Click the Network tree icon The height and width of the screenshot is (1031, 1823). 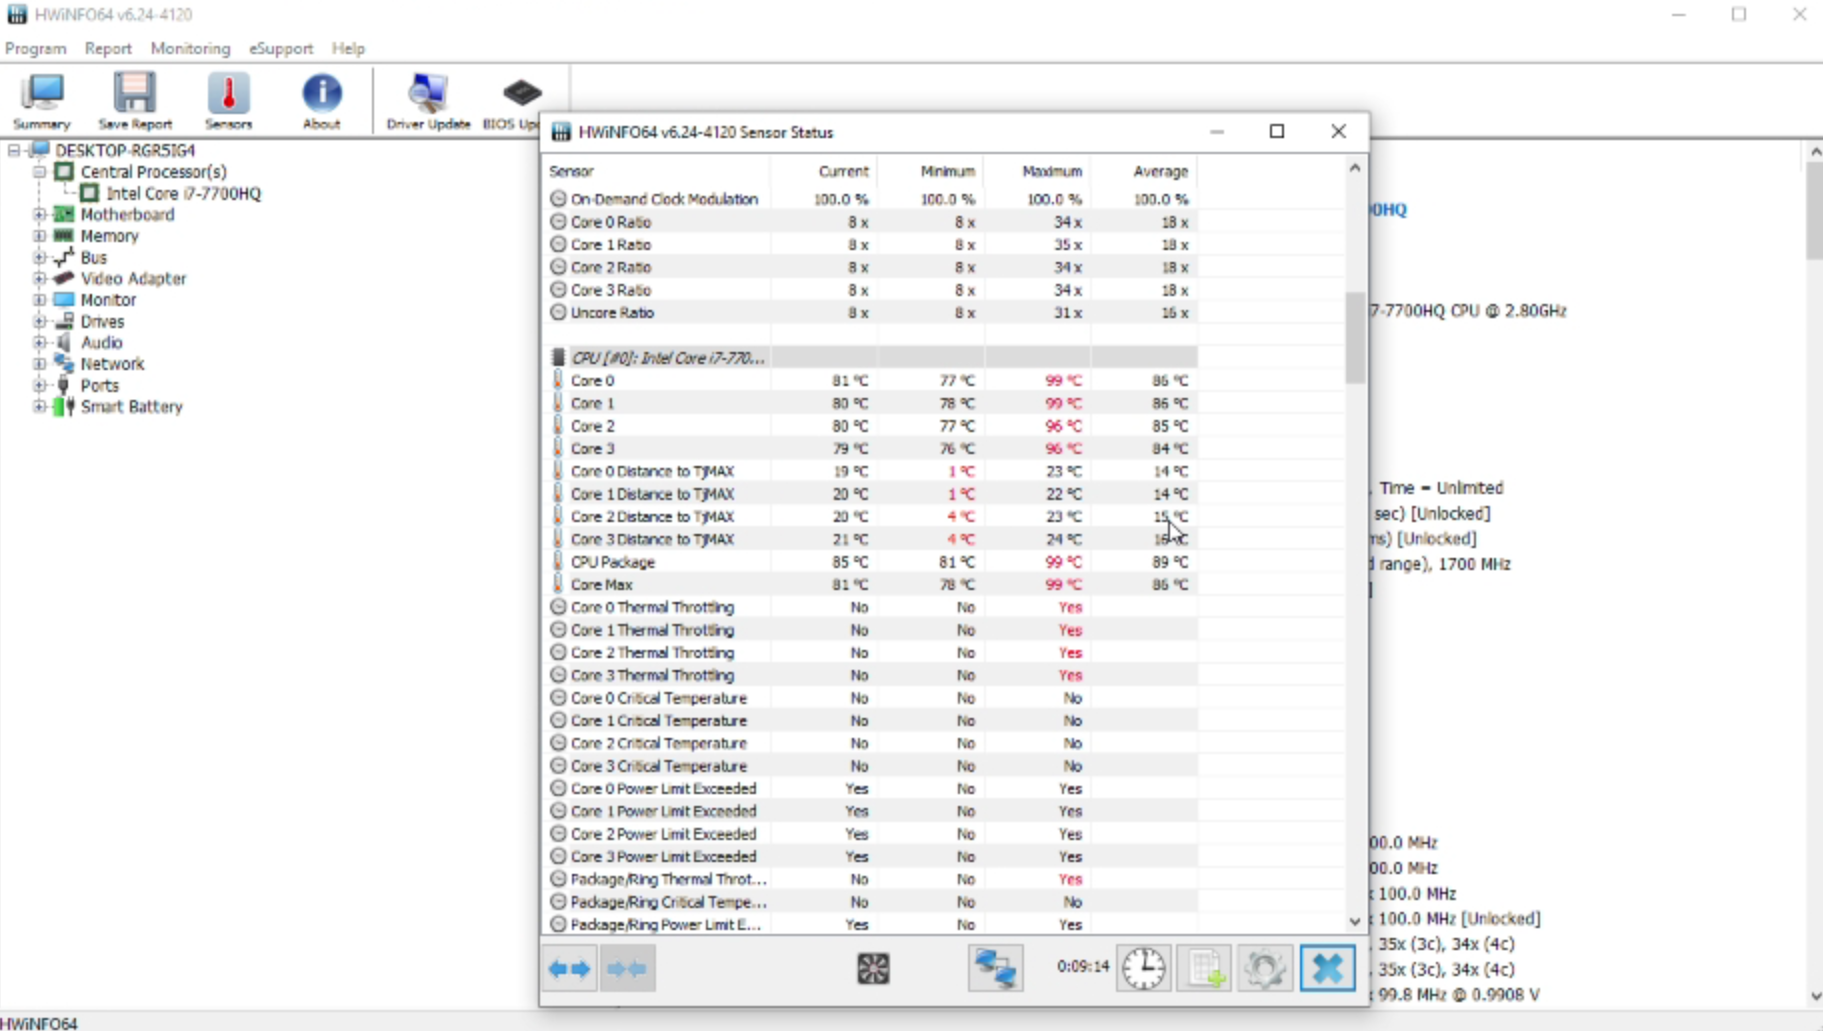pos(64,364)
